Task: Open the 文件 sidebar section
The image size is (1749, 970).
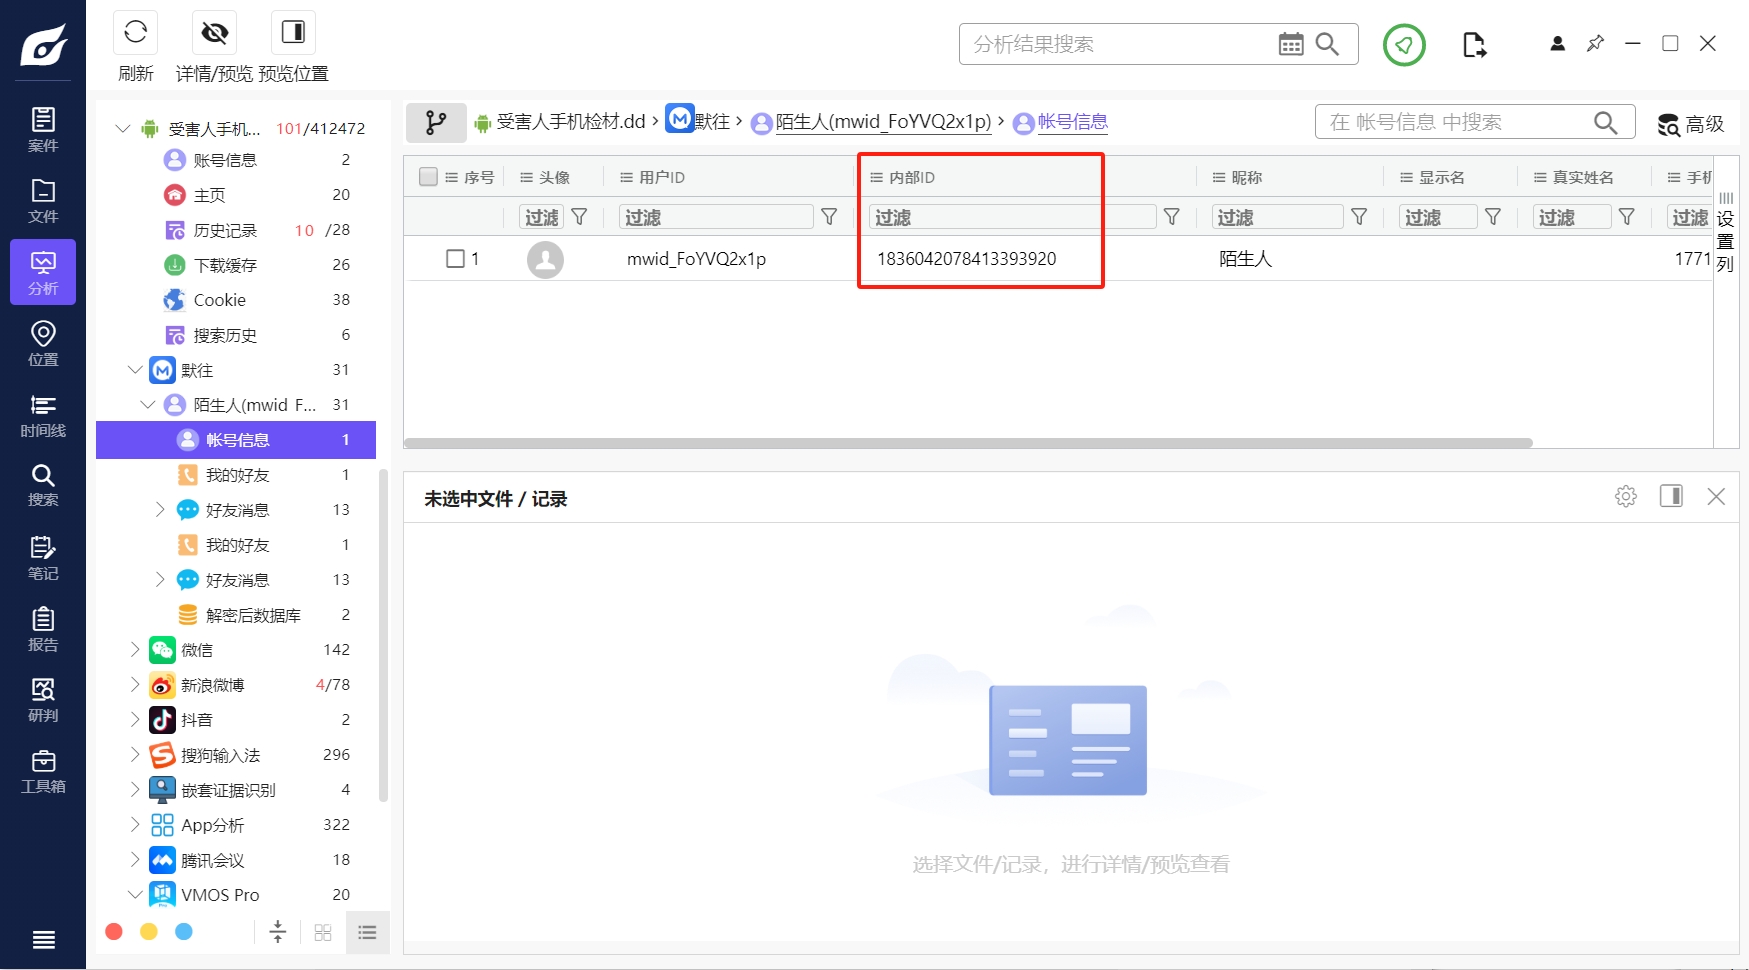Action: (43, 201)
